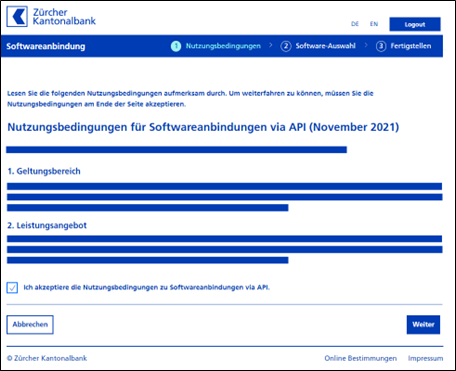Select step 2 Software-Auswahl
Image resolution: width=456 pixels, height=371 pixels.
[318, 46]
